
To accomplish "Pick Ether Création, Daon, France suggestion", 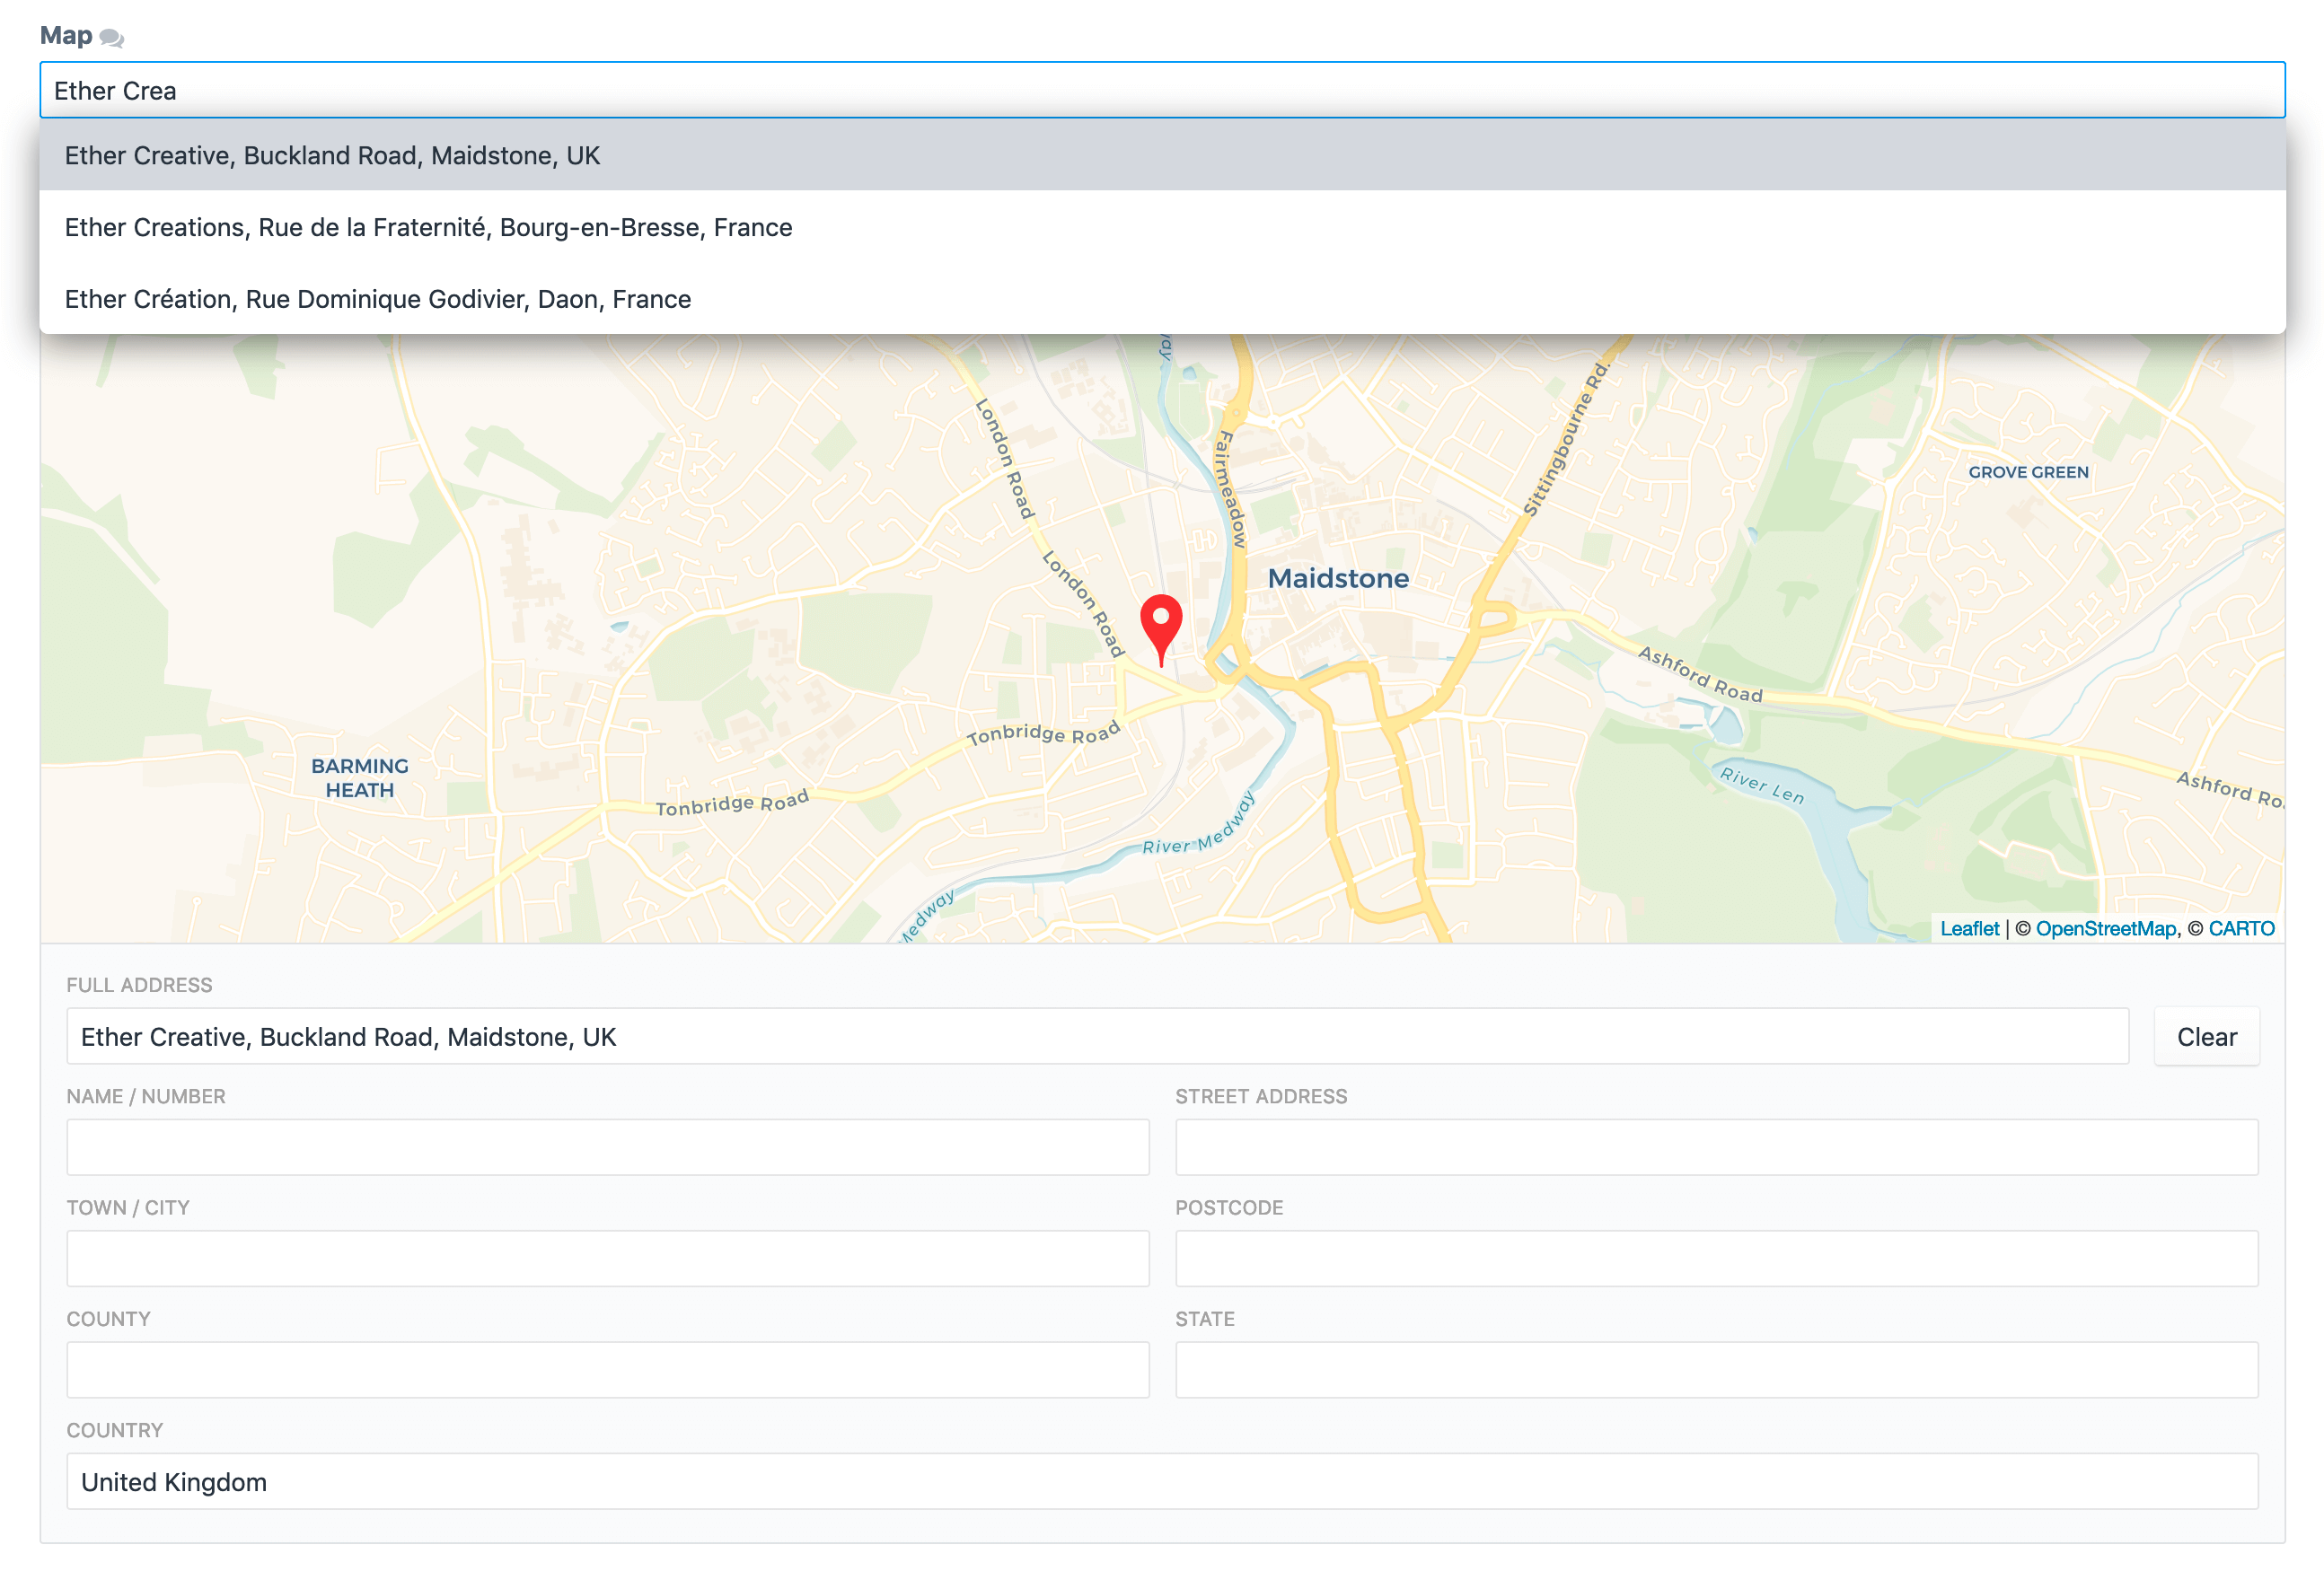I will (377, 300).
